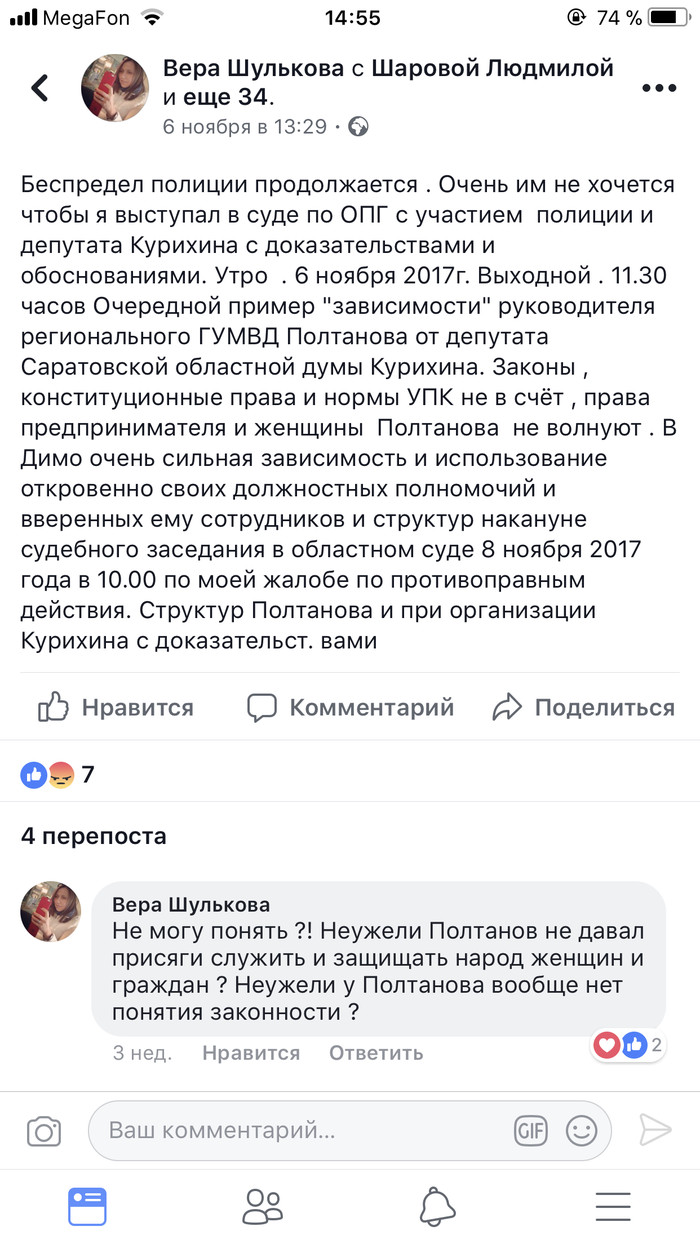
Task: Tap the back arrow icon
Action: [x=40, y=88]
